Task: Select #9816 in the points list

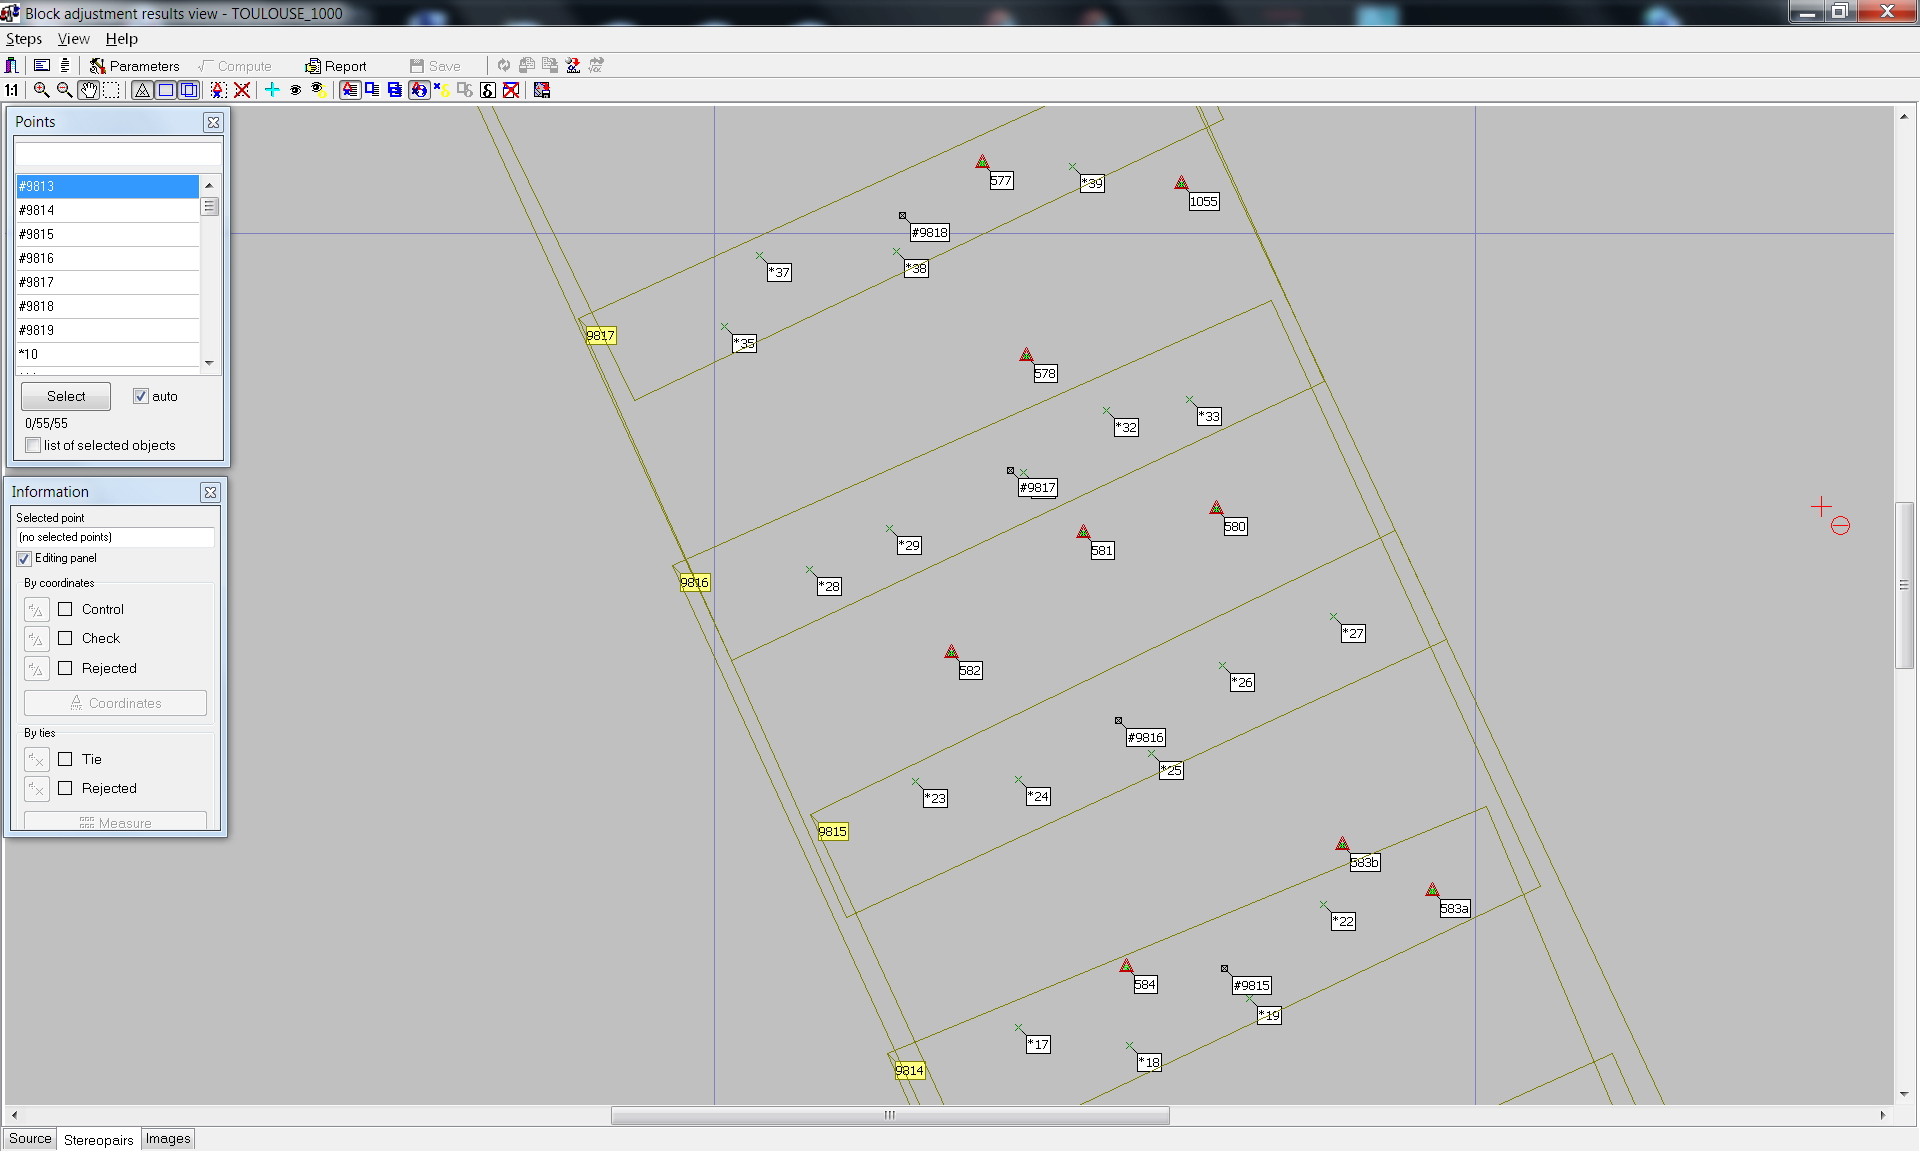Action: click(x=107, y=258)
